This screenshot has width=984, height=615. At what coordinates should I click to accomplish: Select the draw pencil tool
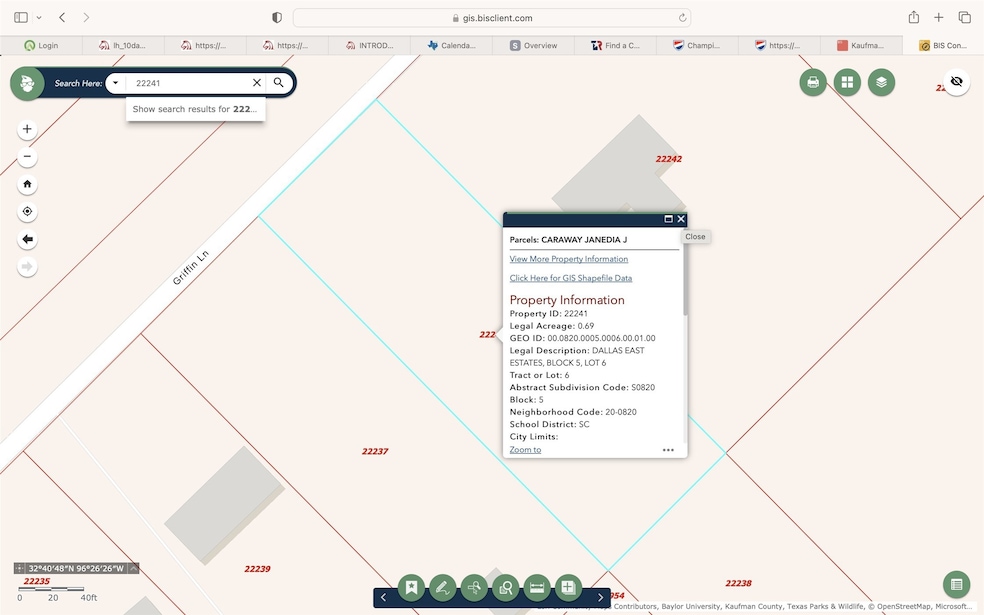[442, 587]
